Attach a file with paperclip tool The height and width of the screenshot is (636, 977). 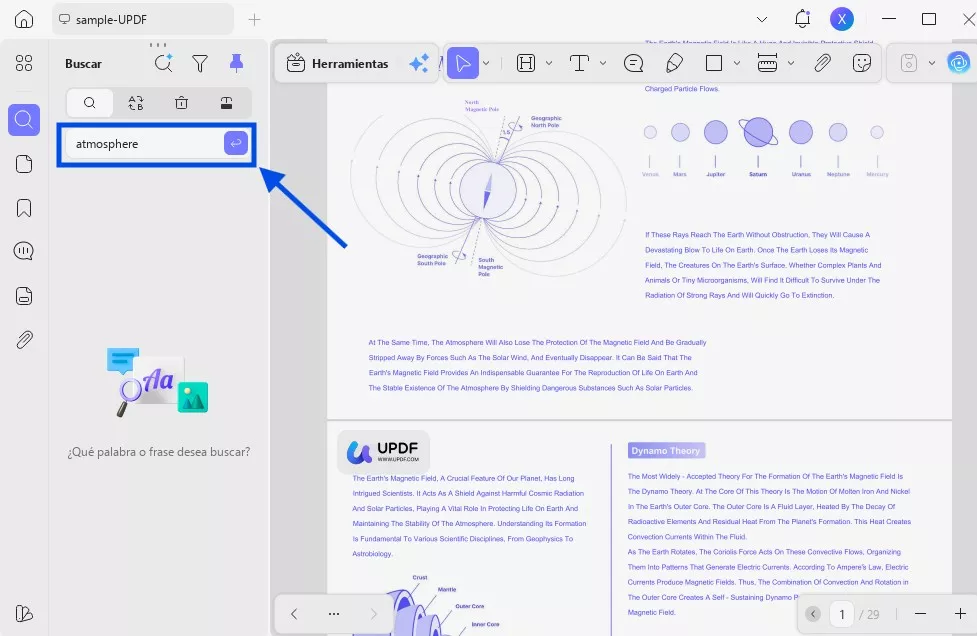(x=822, y=63)
